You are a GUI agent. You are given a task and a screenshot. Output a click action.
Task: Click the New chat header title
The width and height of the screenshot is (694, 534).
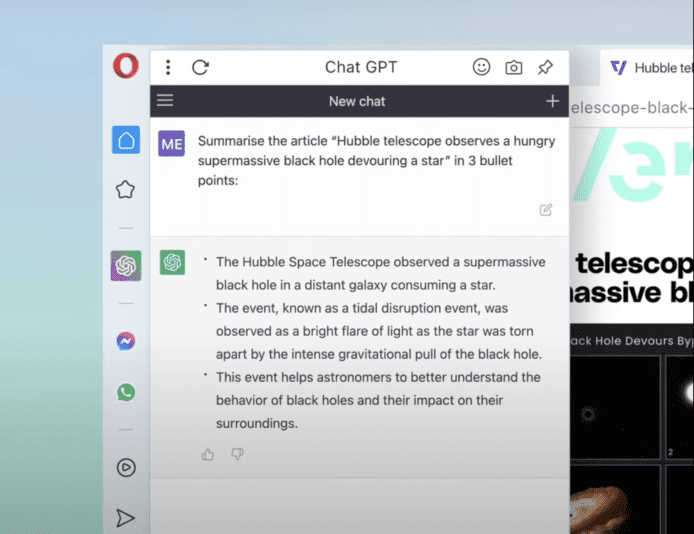(x=357, y=101)
